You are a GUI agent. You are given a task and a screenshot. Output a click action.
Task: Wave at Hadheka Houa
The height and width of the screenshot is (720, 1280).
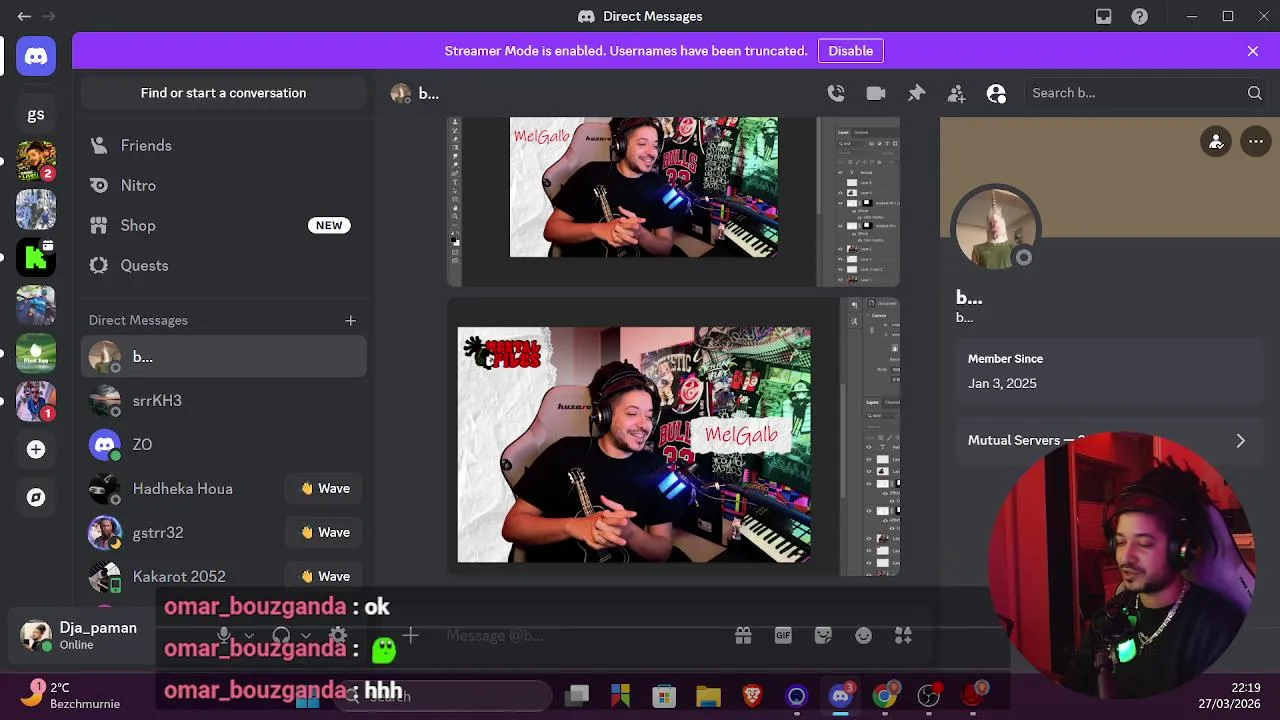coord(325,488)
